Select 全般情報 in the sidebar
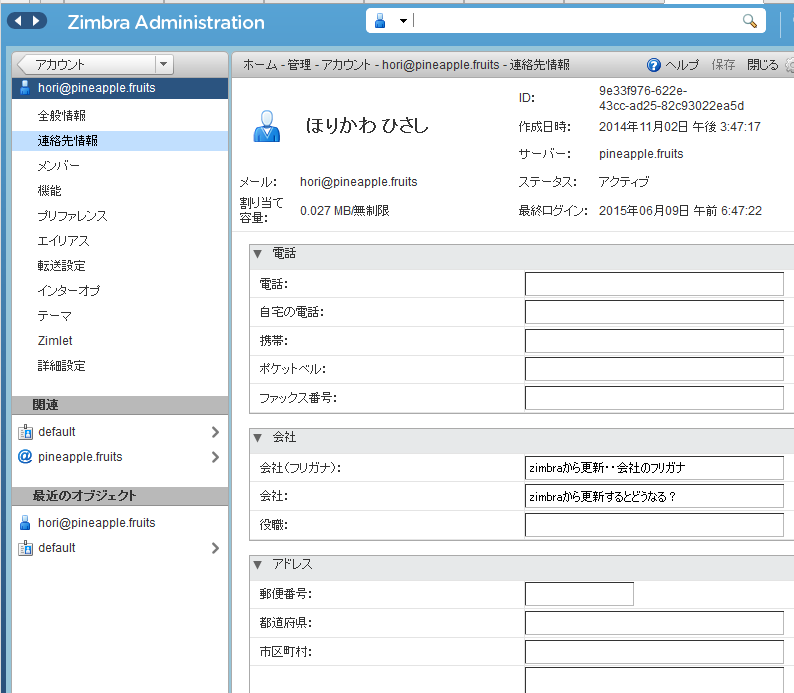 pyautogui.click(x=62, y=116)
